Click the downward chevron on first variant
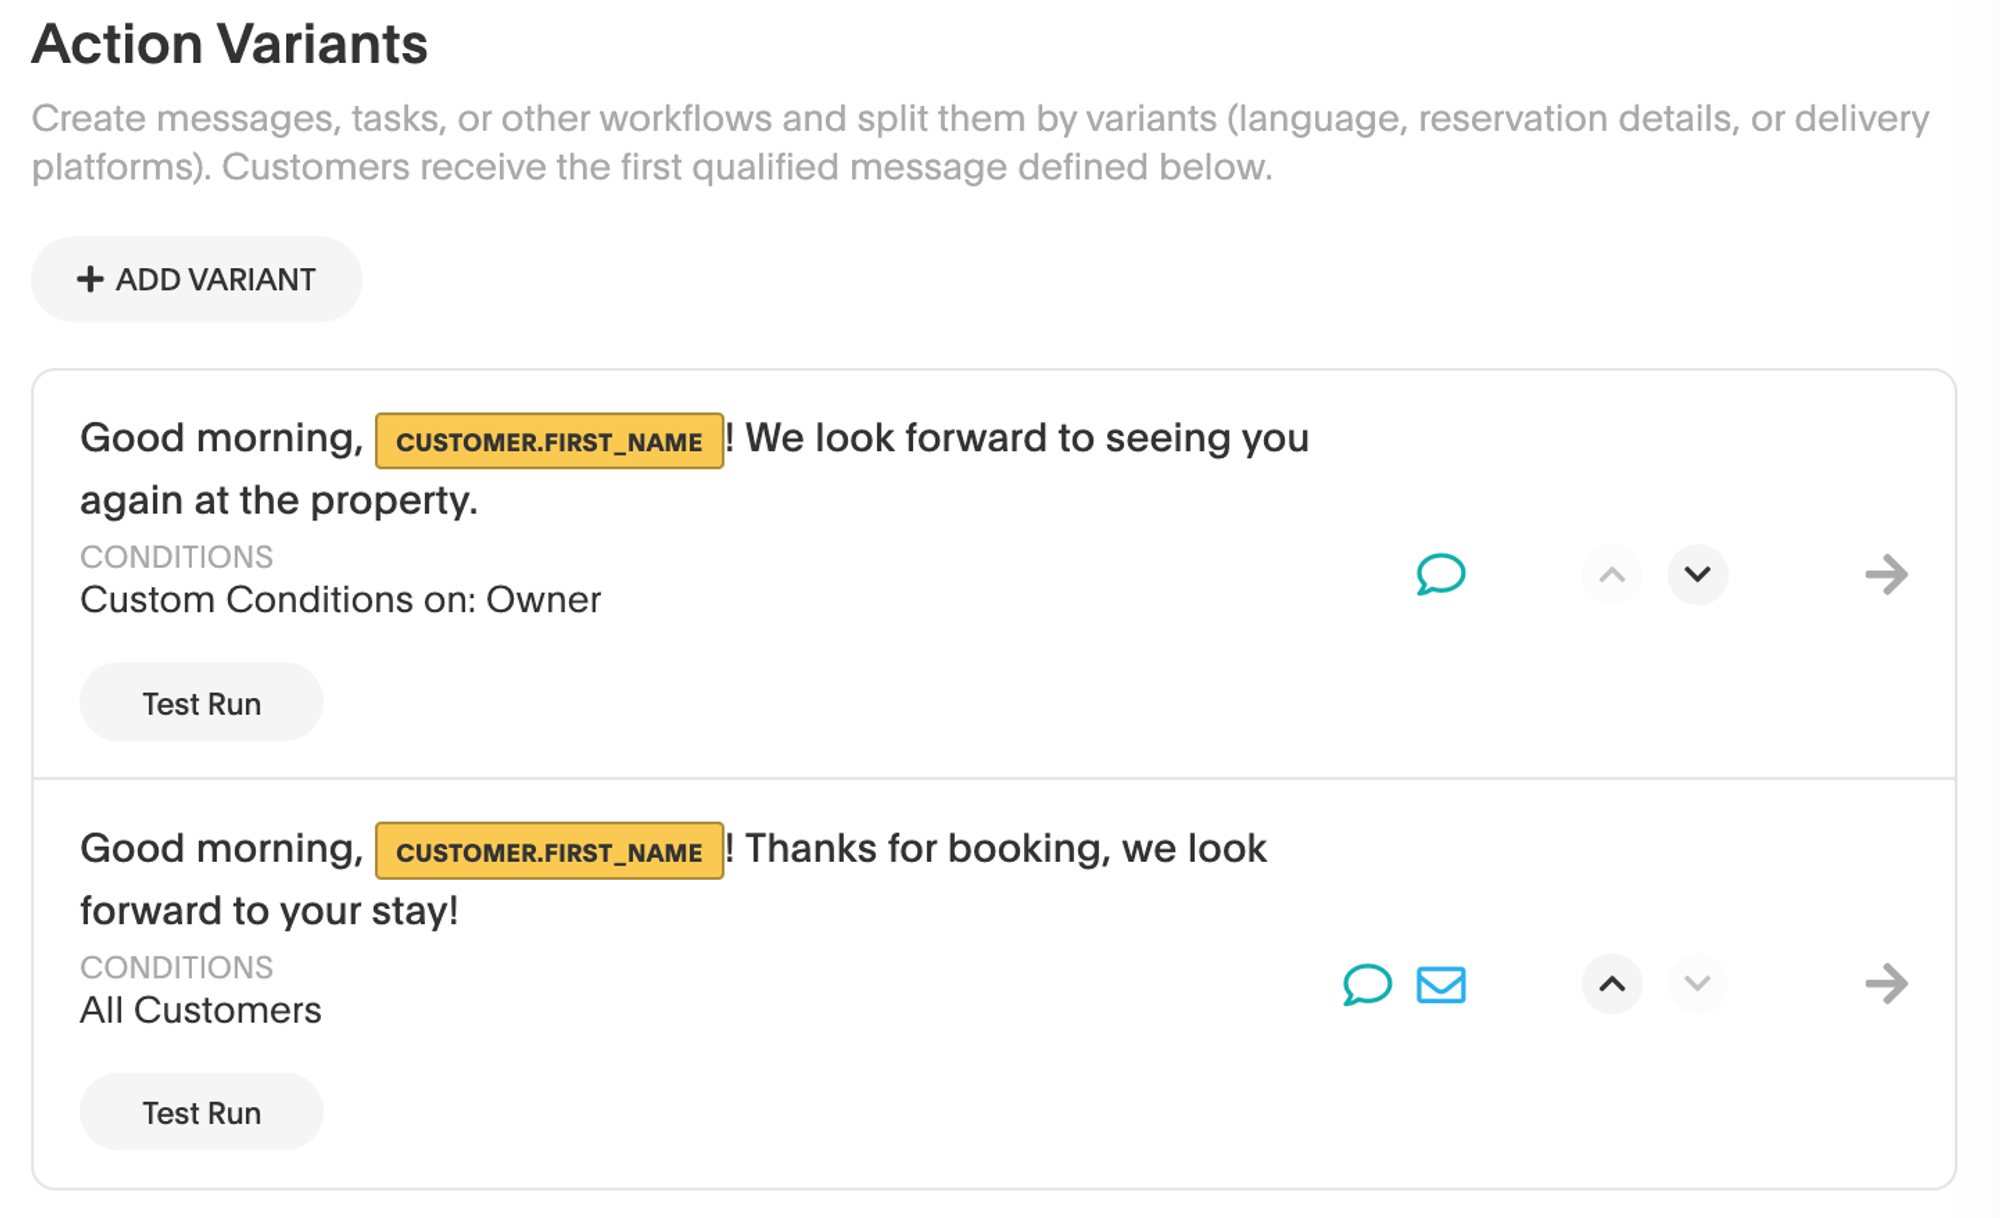2000x1218 pixels. click(x=1693, y=574)
